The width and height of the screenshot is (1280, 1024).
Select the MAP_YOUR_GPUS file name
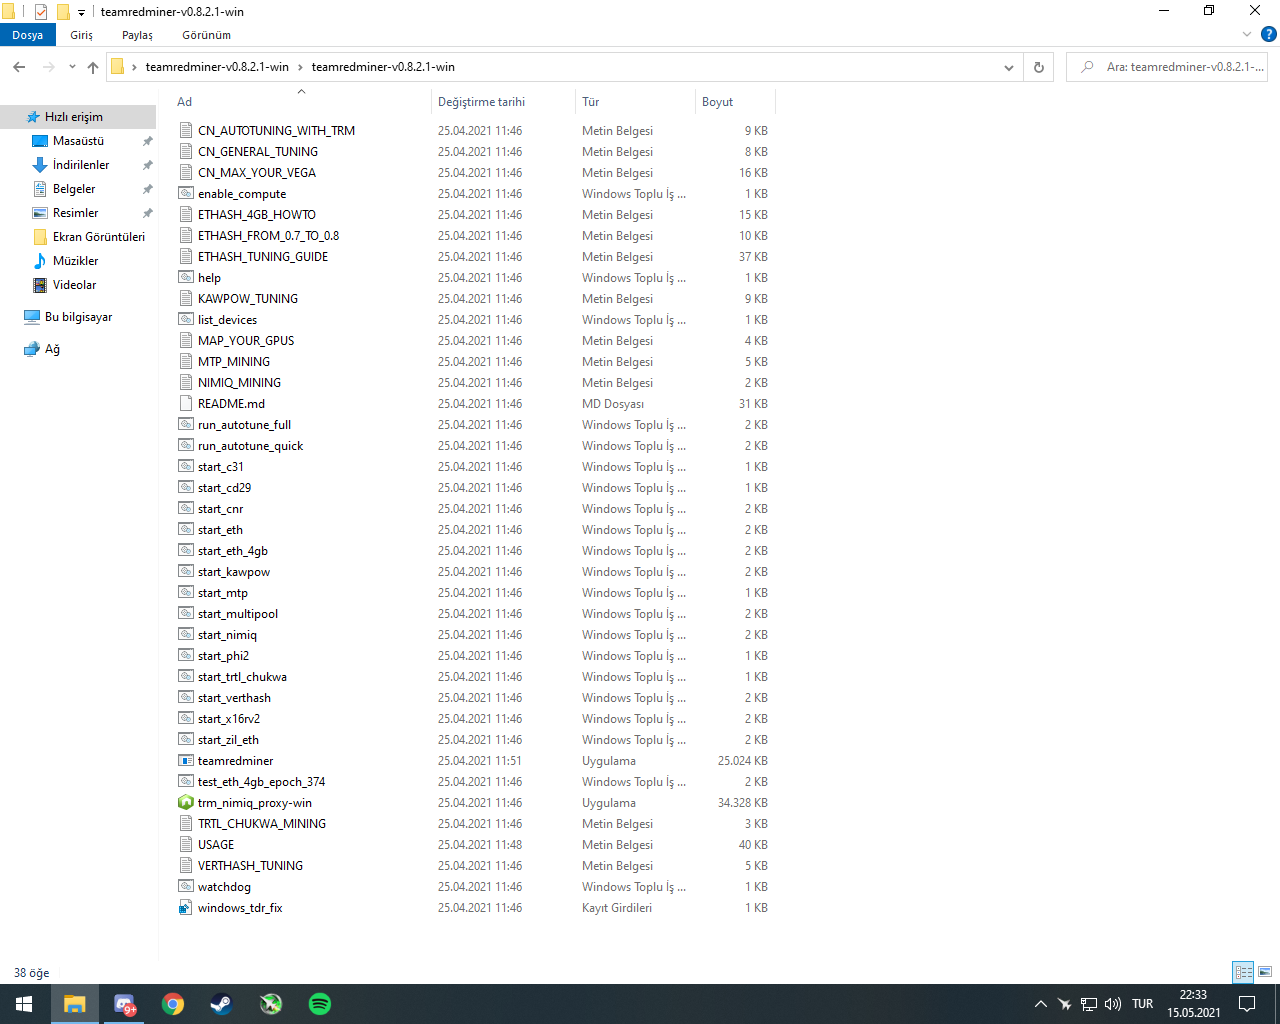(x=246, y=340)
